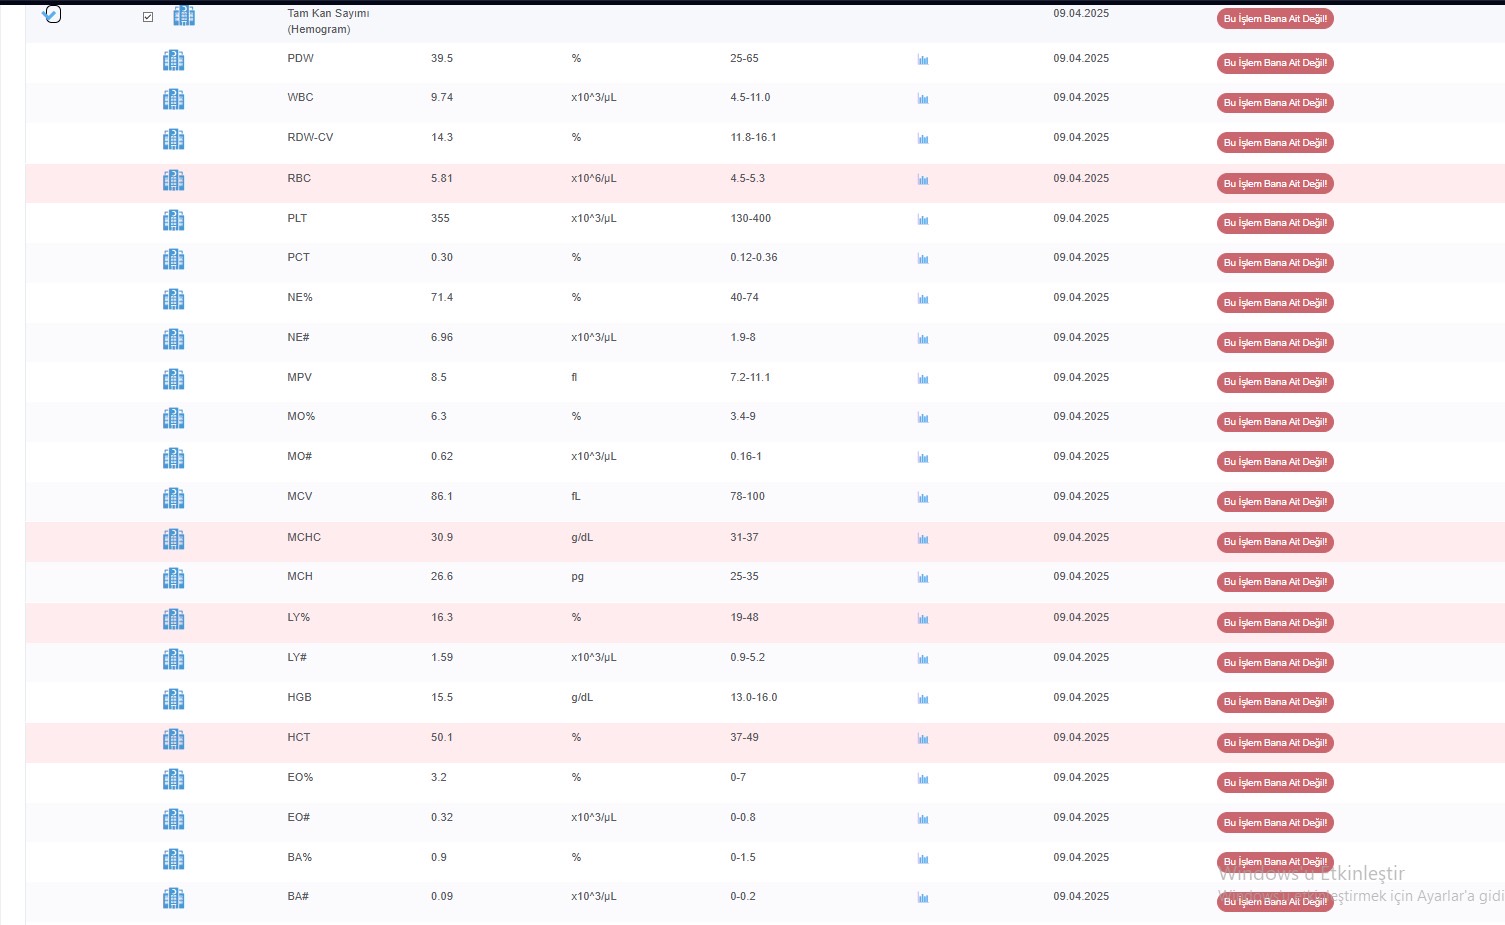Viewport: 1505px width, 925px height.
Task: Click 'Bu İşlem Bana Ait Değil!' in HCT row
Action: click(x=1275, y=743)
